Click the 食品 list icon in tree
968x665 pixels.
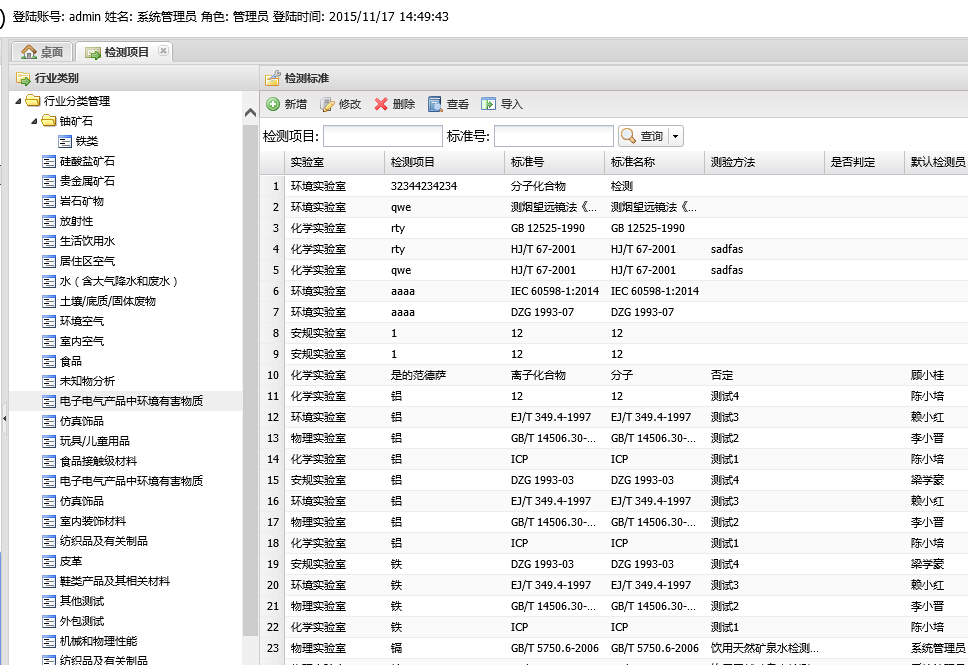point(49,361)
